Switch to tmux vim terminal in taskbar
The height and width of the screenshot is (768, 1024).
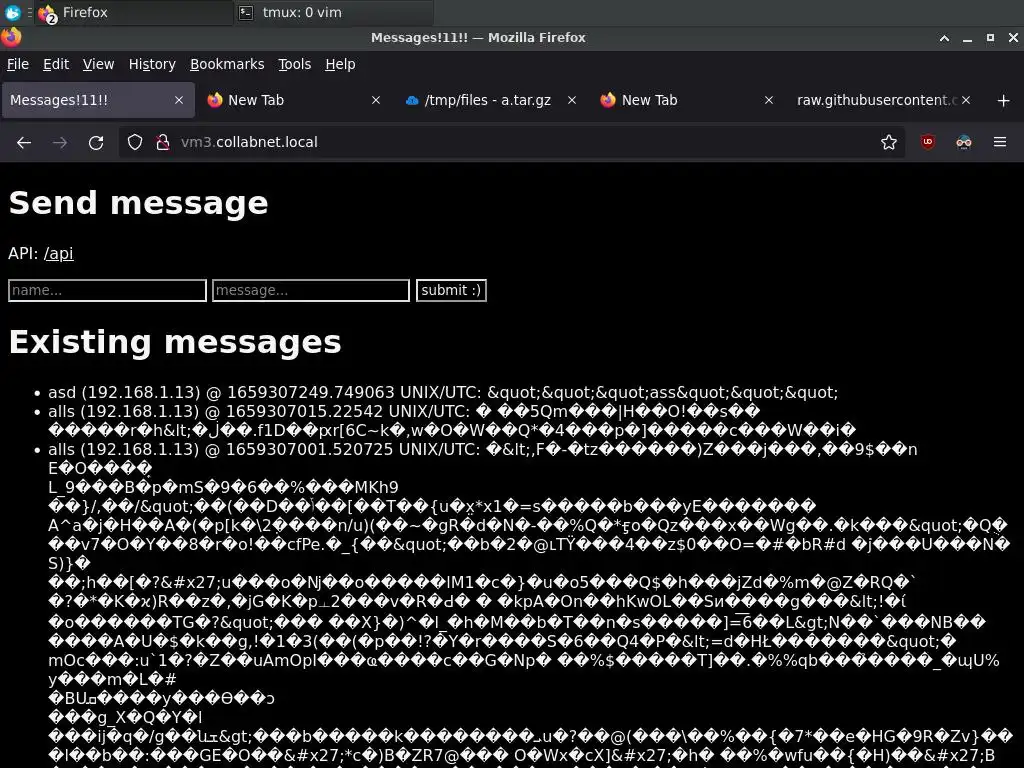[334, 12]
